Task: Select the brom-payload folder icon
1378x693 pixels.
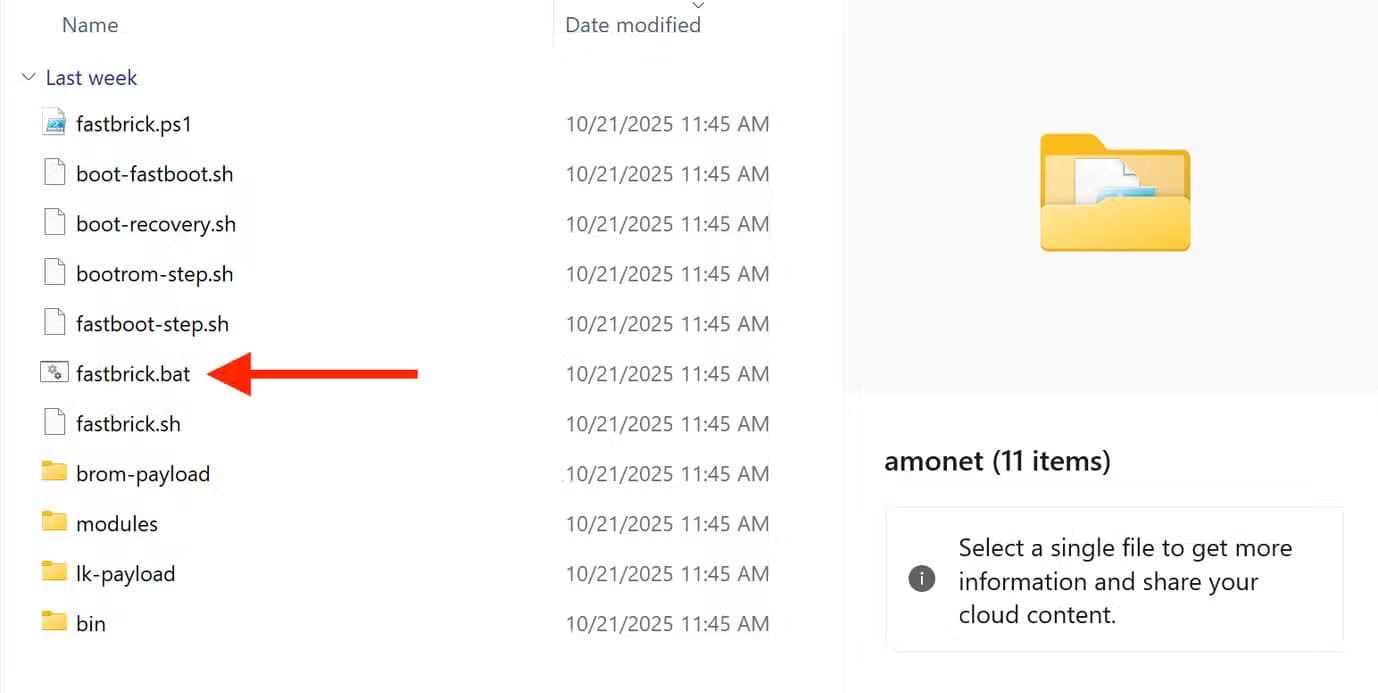Action: [55, 473]
